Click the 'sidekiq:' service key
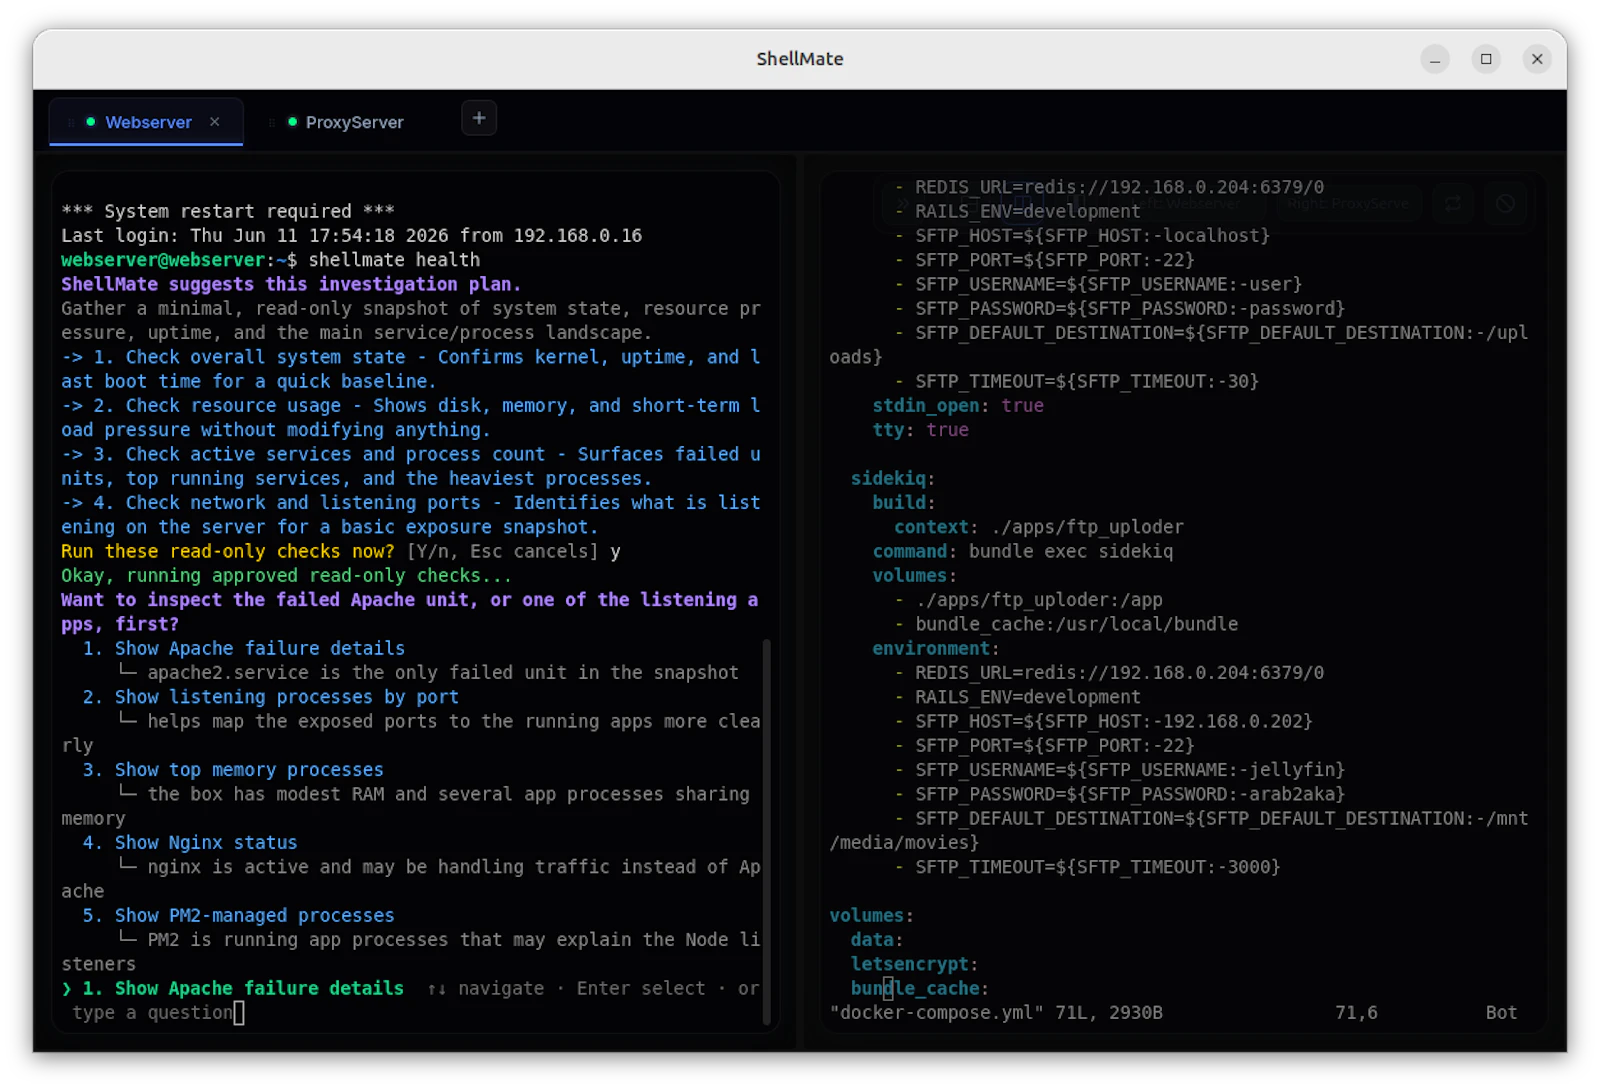Viewport: 1600px width, 1089px height. point(892,479)
